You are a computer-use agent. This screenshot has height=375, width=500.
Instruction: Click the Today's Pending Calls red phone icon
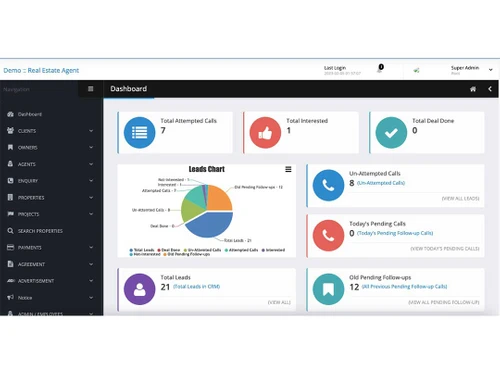coord(328,235)
